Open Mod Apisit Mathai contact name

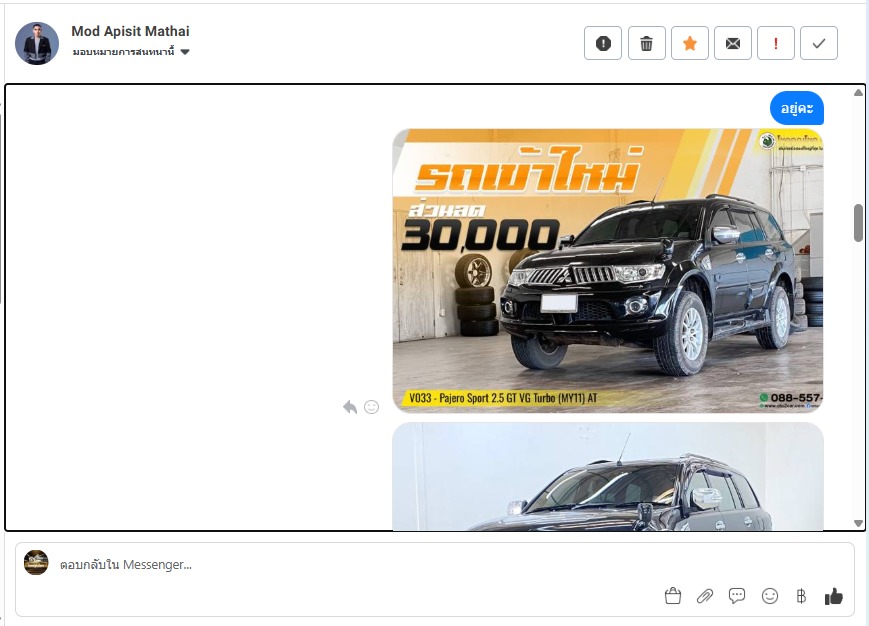130,31
